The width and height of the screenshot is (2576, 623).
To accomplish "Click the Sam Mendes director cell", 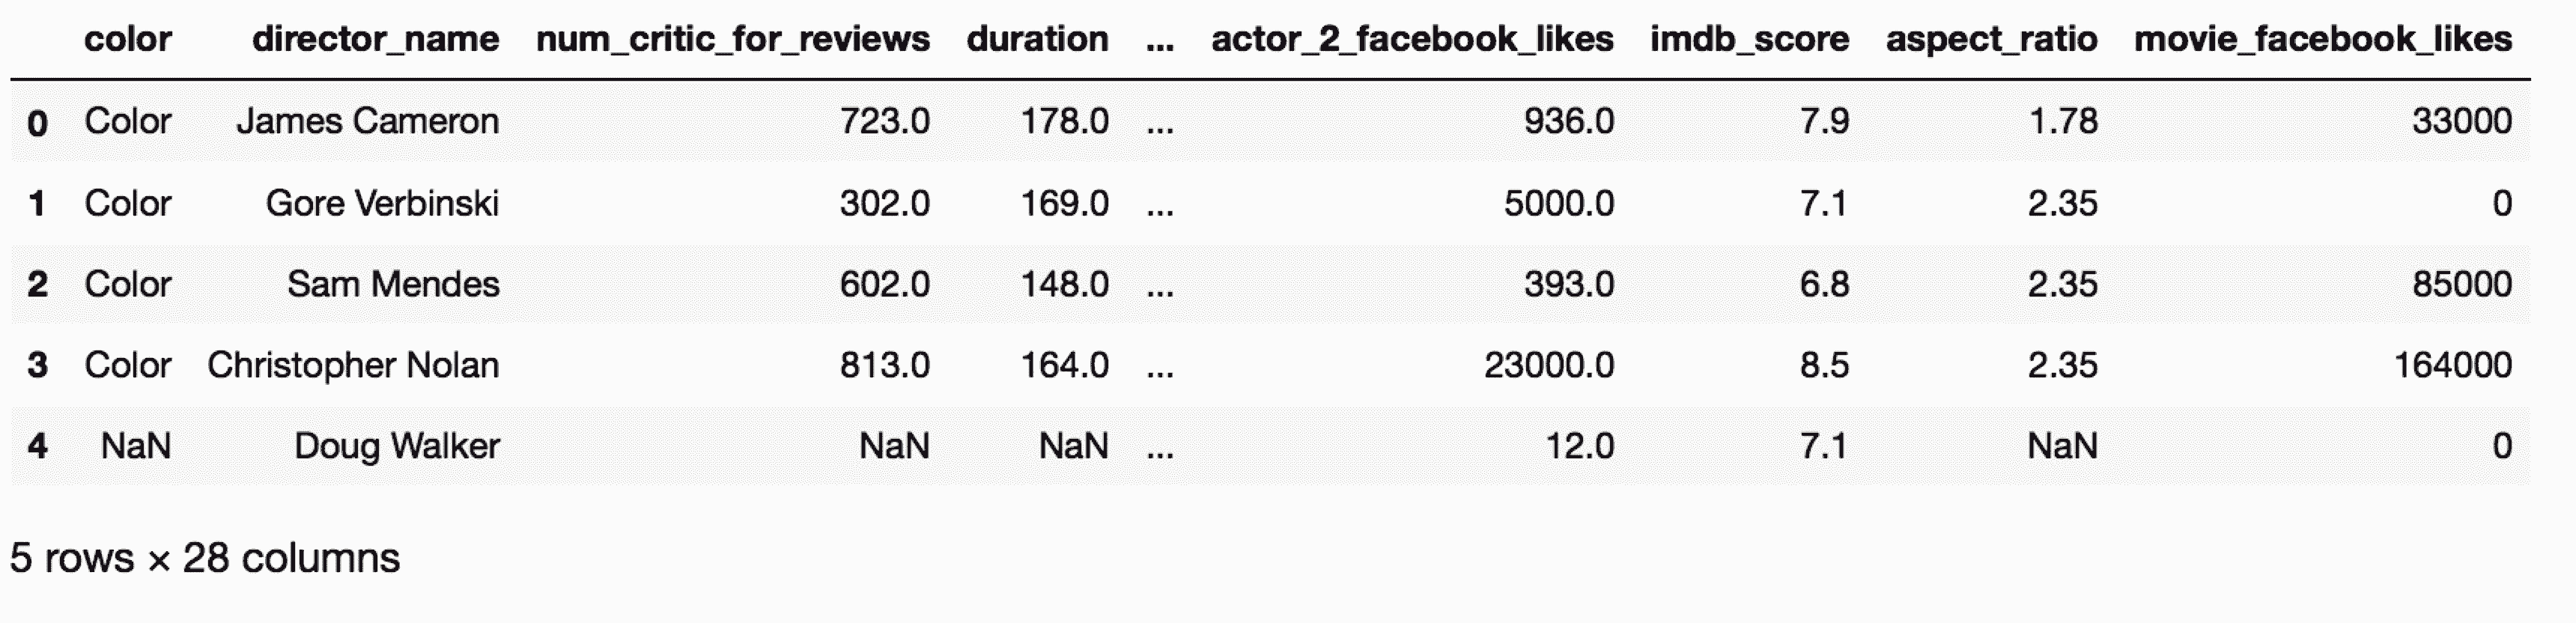I will pyautogui.click(x=393, y=284).
